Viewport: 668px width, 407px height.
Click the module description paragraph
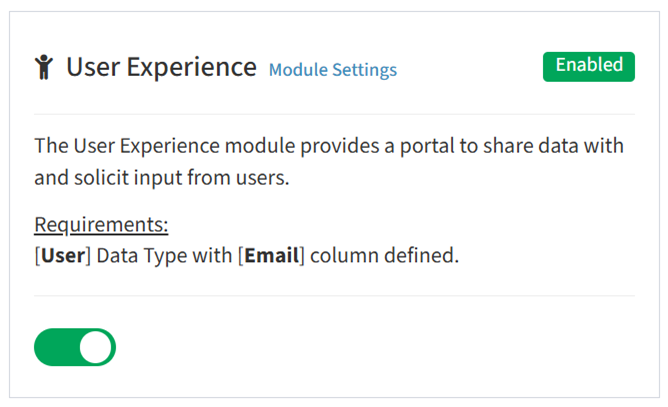(x=329, y=162)
